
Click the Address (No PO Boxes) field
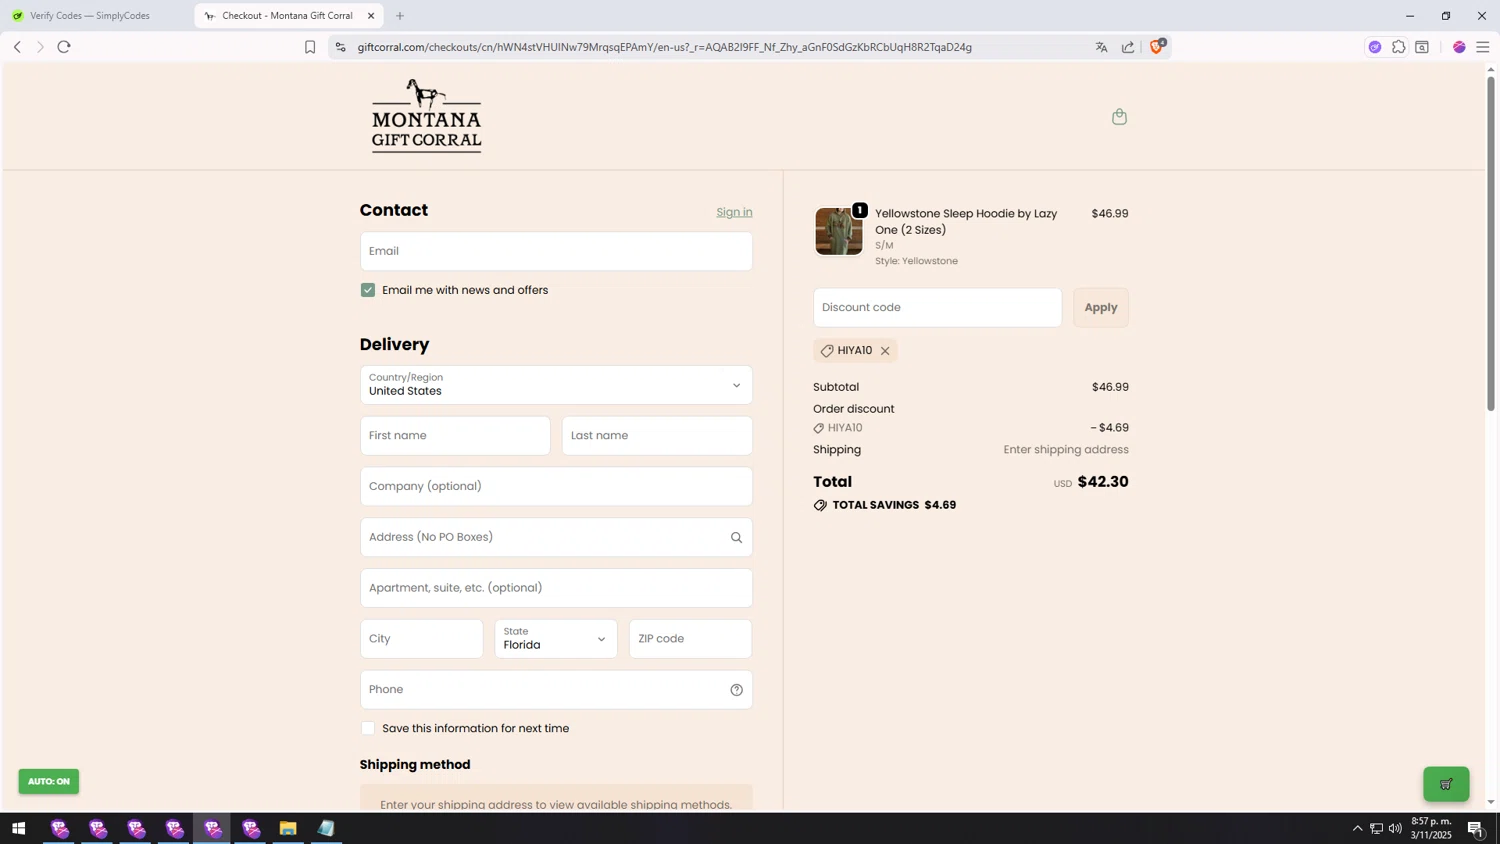point(556,538)
